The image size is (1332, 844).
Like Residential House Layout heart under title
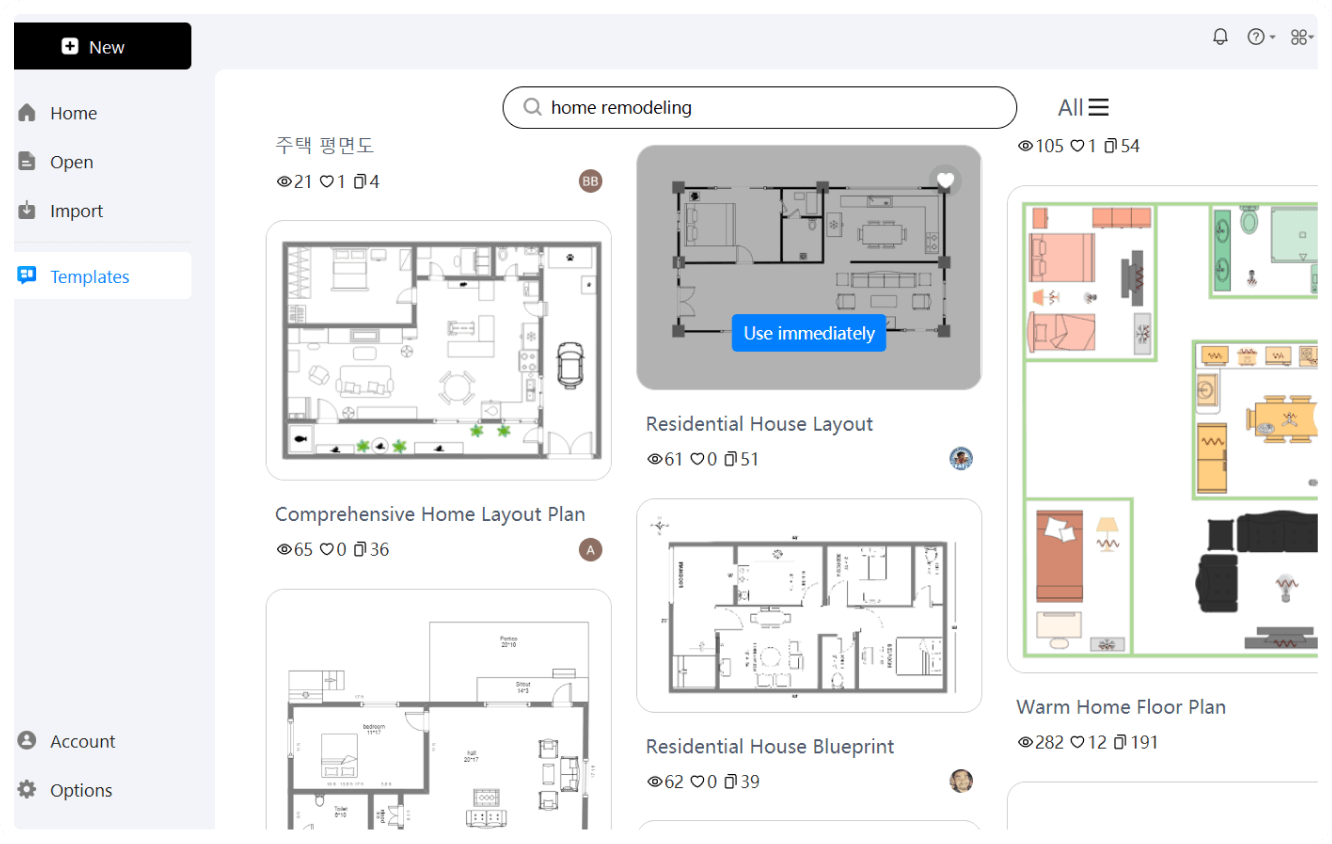[697, 460]
